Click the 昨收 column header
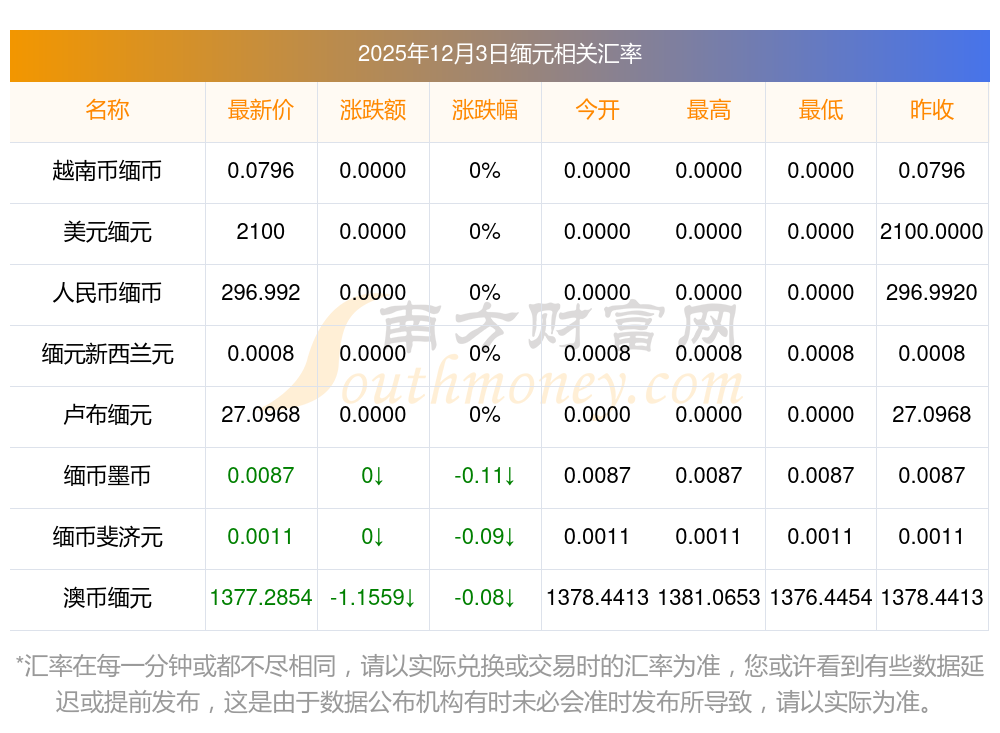Image resolution: width=1000 pixels, height=733 pixels. click(x=932, y=110)
